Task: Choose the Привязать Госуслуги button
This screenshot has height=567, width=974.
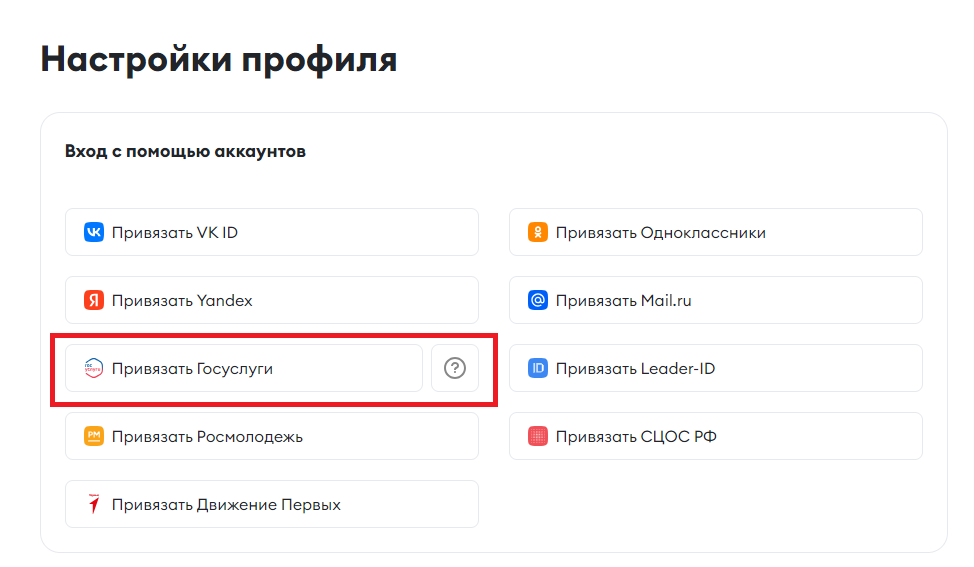Action: pos(244,368)
